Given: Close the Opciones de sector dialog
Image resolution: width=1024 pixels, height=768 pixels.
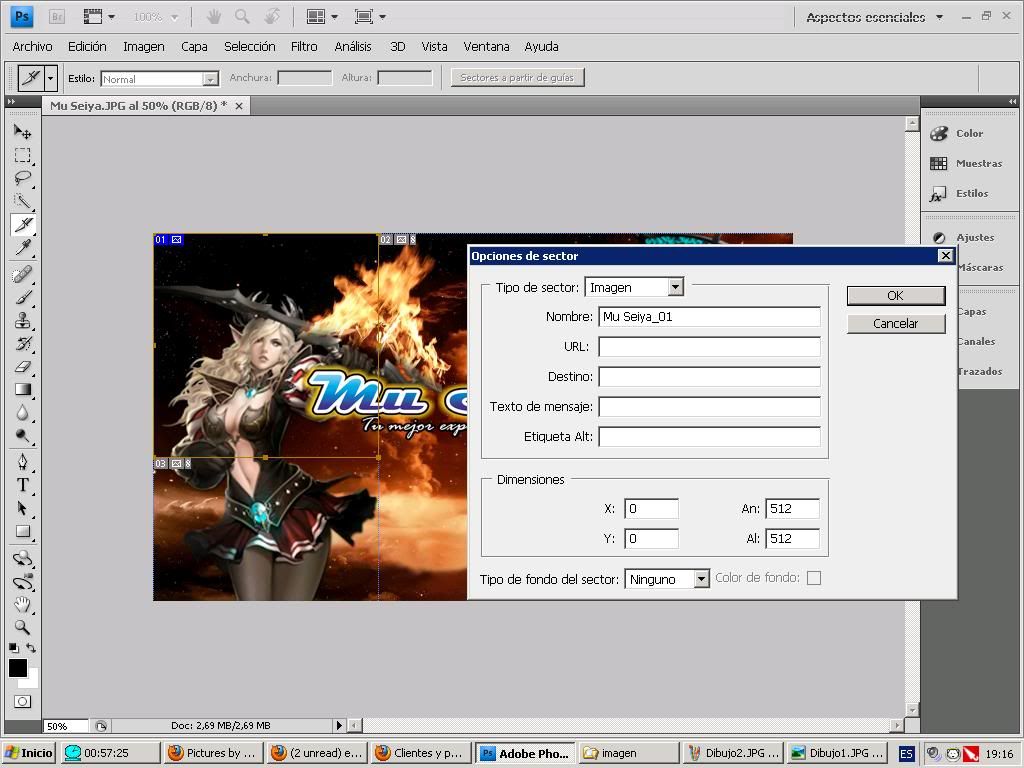Looking at the screenshot, I should click(x=945, y=255).
